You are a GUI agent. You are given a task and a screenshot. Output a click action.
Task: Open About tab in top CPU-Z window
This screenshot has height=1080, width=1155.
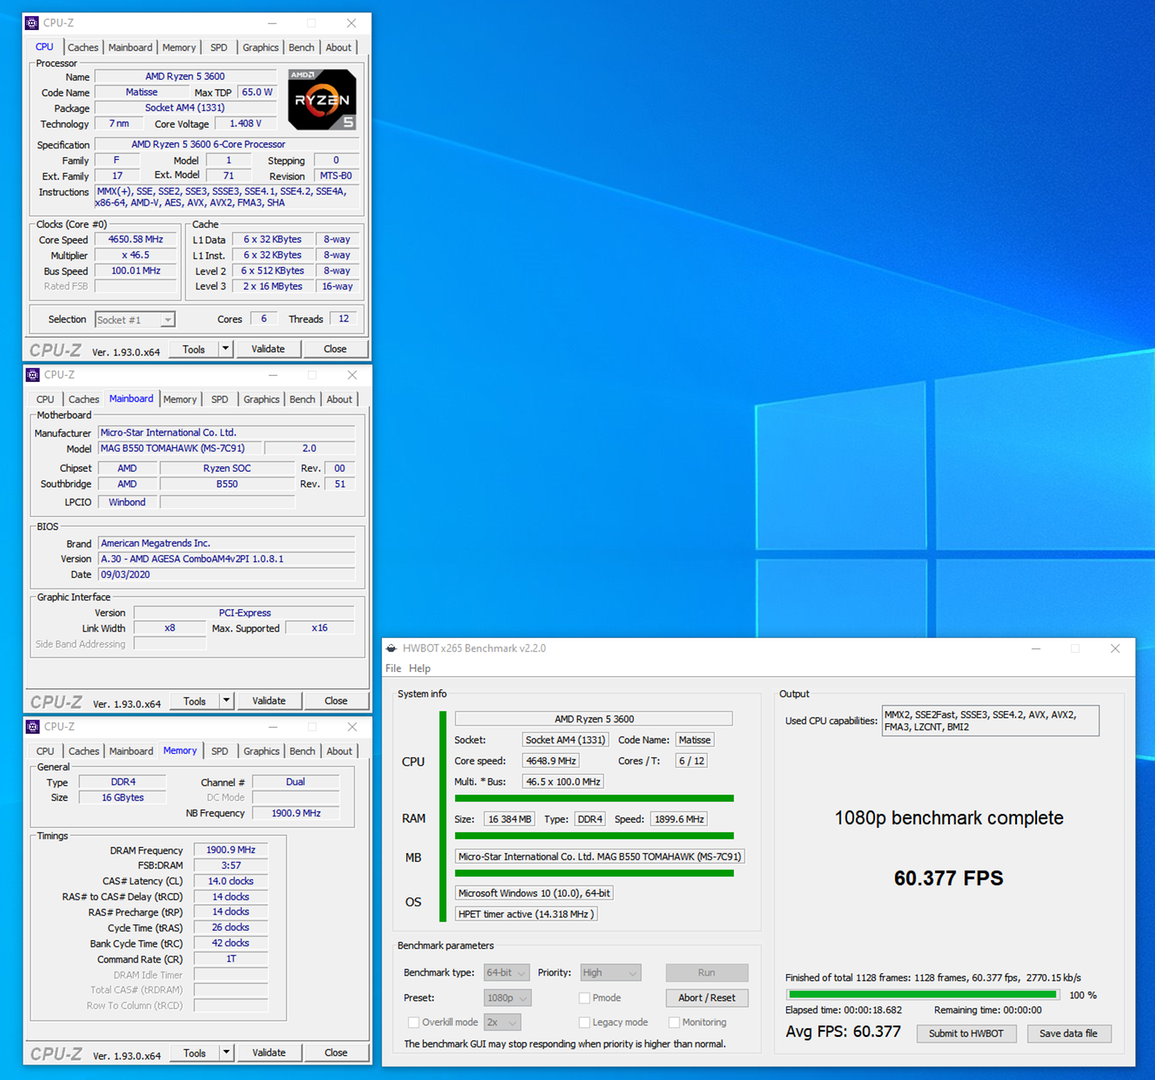pyautogui.click(x=339, y=47)
